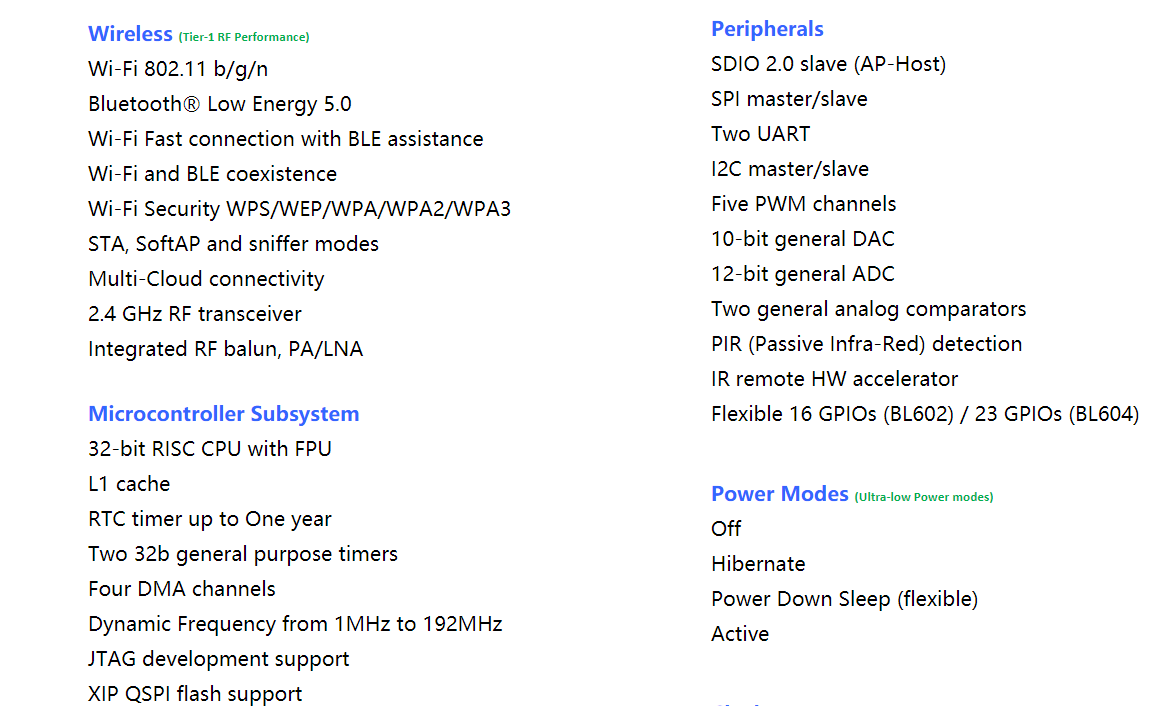The height and width of the screenshot is (706, 1175).
Task: Click 'Bluetooth® Low Energy 5.0' line
Action: pyautogui.click(x=220, y=103)
